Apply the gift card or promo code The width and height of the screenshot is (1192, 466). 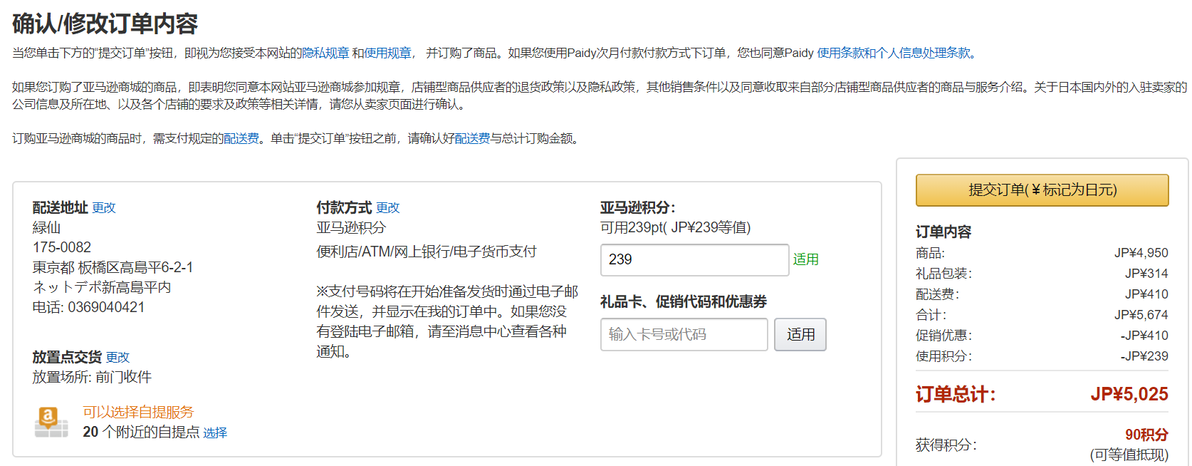point(800,334)
